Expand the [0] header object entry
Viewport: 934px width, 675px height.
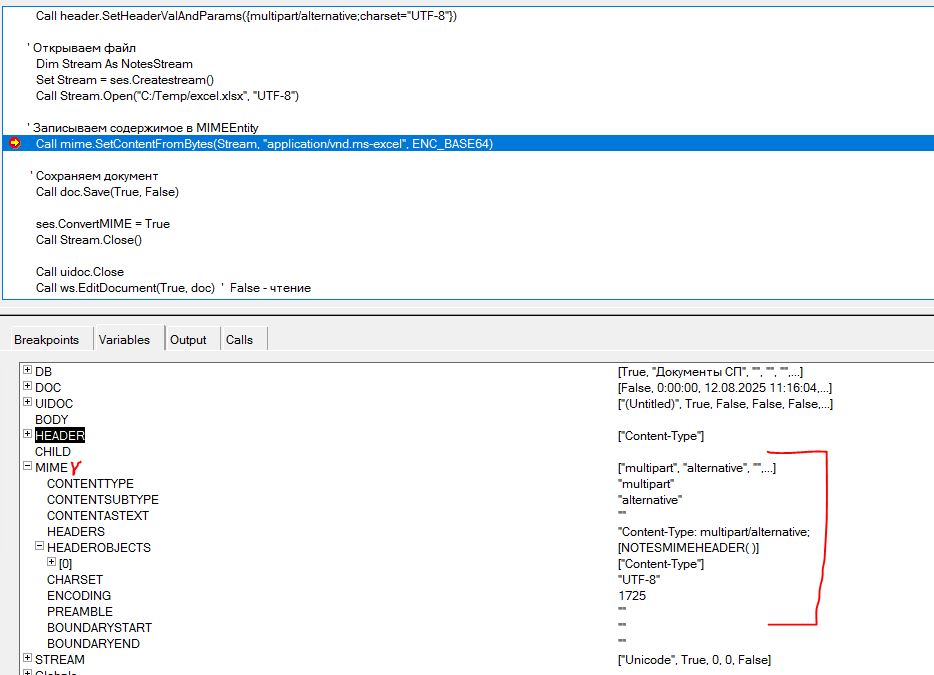click(x=52, y=563)
